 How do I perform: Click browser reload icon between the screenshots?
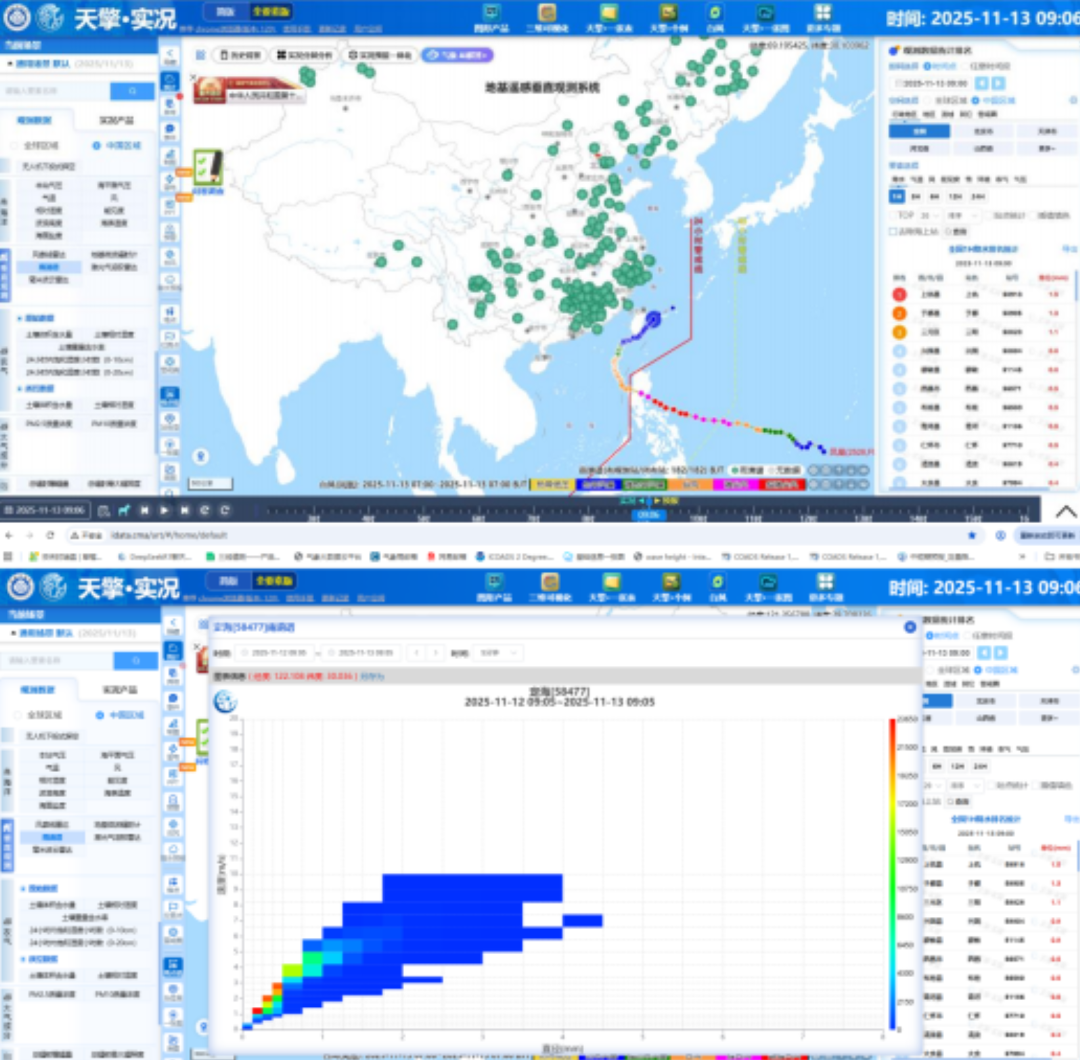pyautogui.click(x=50, y=535)
